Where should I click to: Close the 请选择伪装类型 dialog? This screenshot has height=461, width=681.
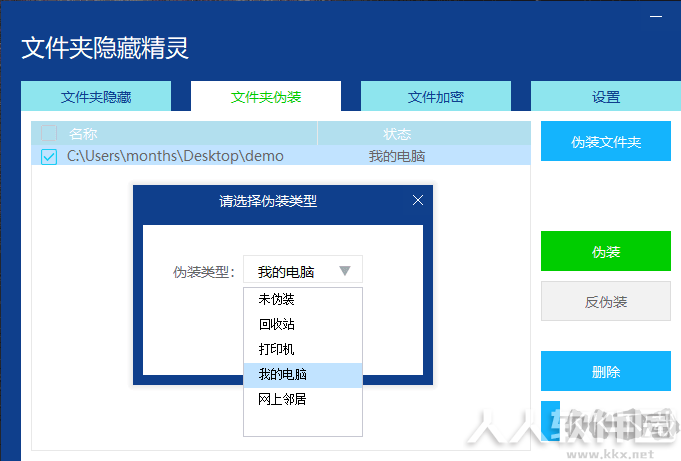(x=418, y=200)
